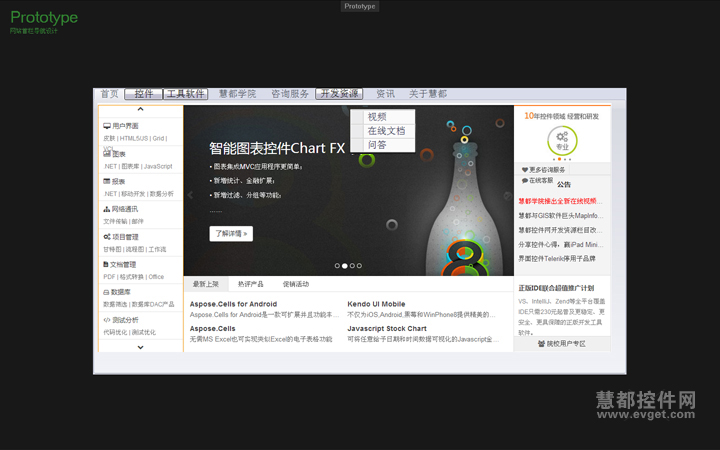Open 资讯 in the navigation bar
This screenshot has width=720, height=450.
coord(385,94)
